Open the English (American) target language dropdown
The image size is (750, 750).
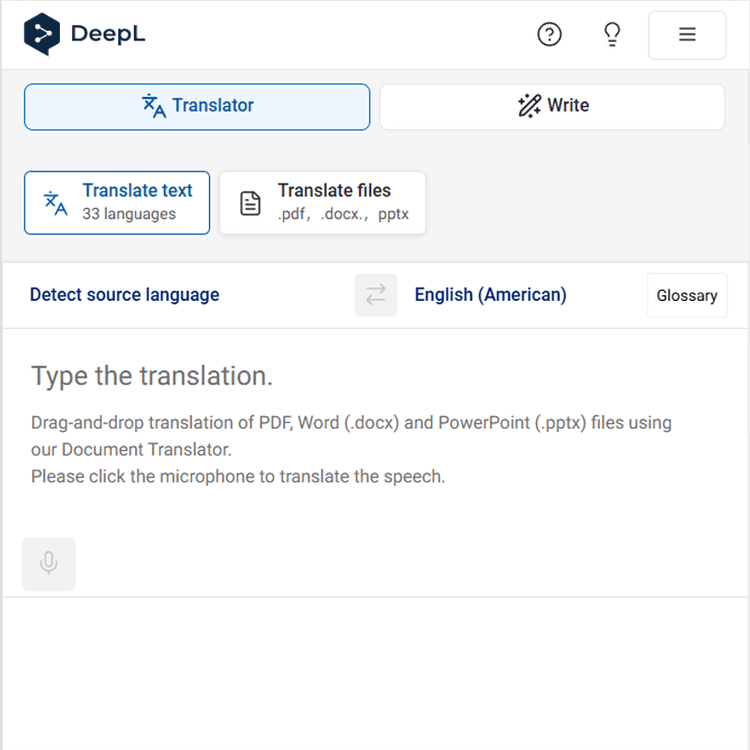click(490, 295)
